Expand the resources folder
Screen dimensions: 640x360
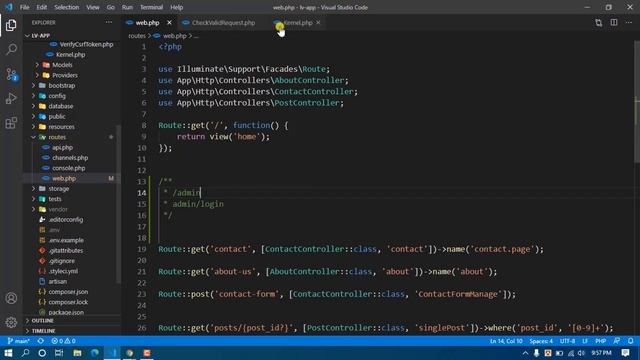point(61,127)
